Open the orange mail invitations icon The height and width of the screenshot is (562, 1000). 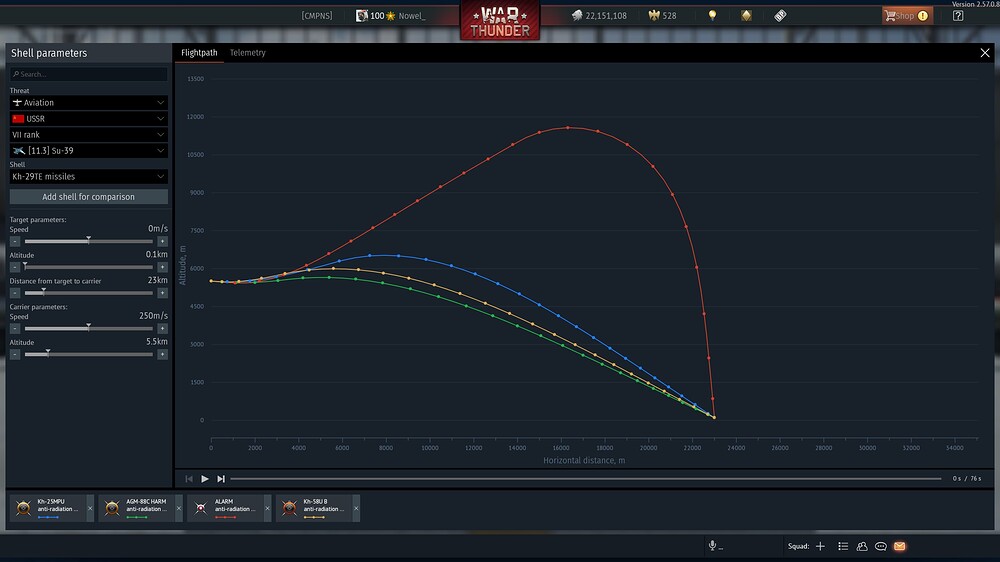(x=899, y=546)
